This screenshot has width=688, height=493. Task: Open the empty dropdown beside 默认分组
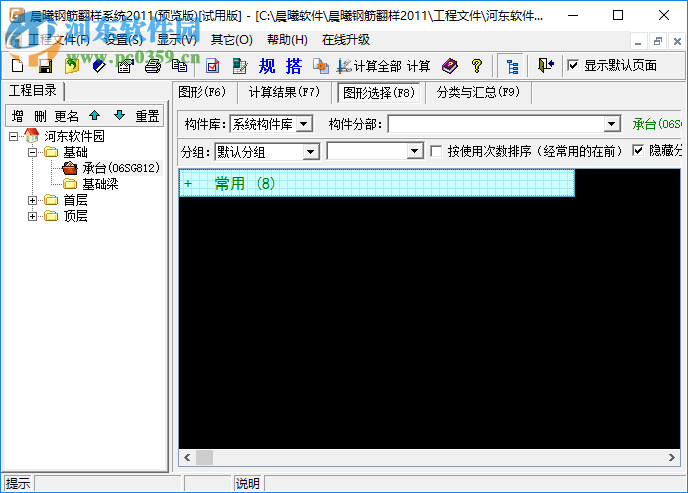[x=414, y=152]
